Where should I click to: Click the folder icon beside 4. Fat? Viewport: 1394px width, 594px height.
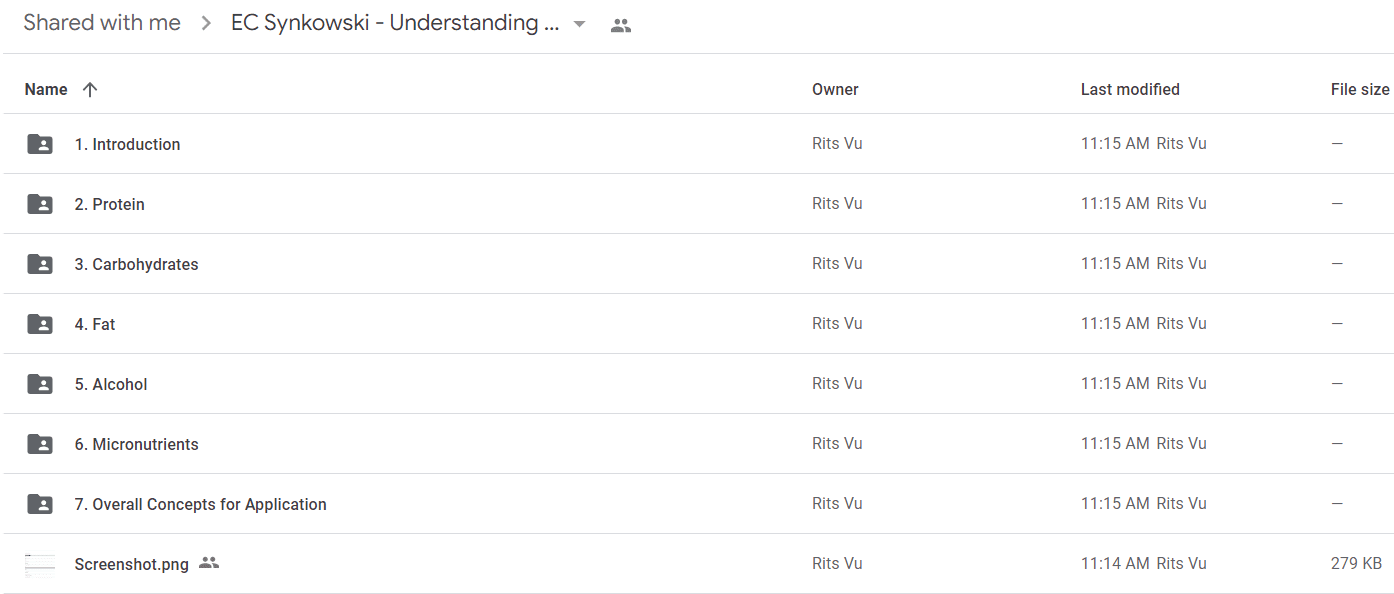click(x=40, y=324)
